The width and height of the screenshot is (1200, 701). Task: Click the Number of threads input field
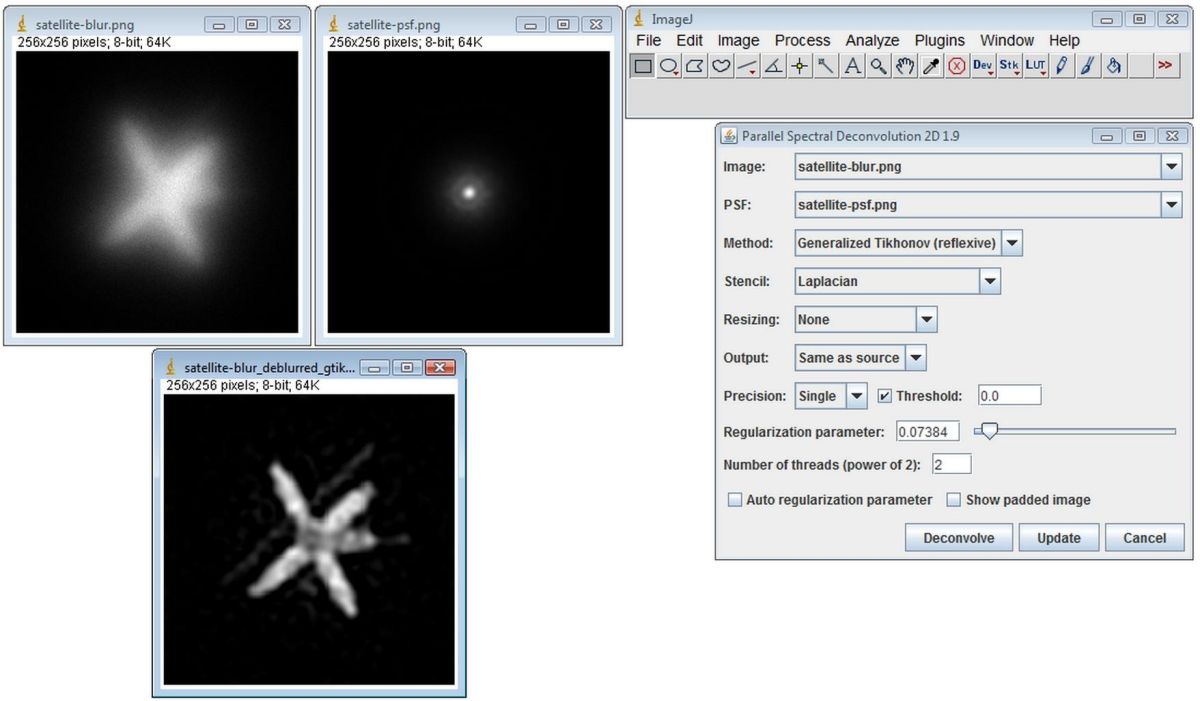click(x=951, y=465)
